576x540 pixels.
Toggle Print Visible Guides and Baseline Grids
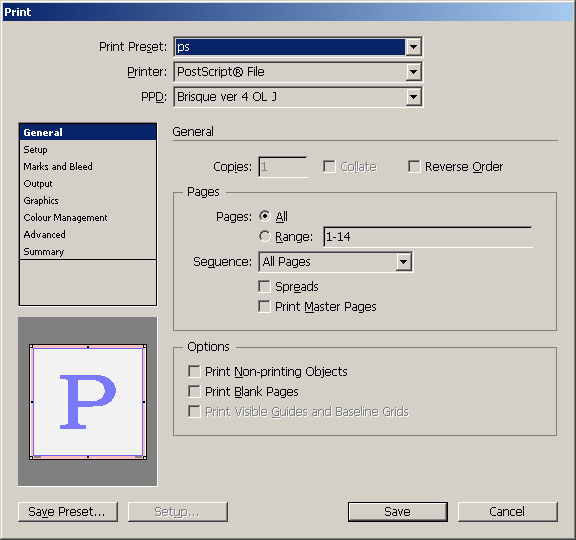point(194,411)
